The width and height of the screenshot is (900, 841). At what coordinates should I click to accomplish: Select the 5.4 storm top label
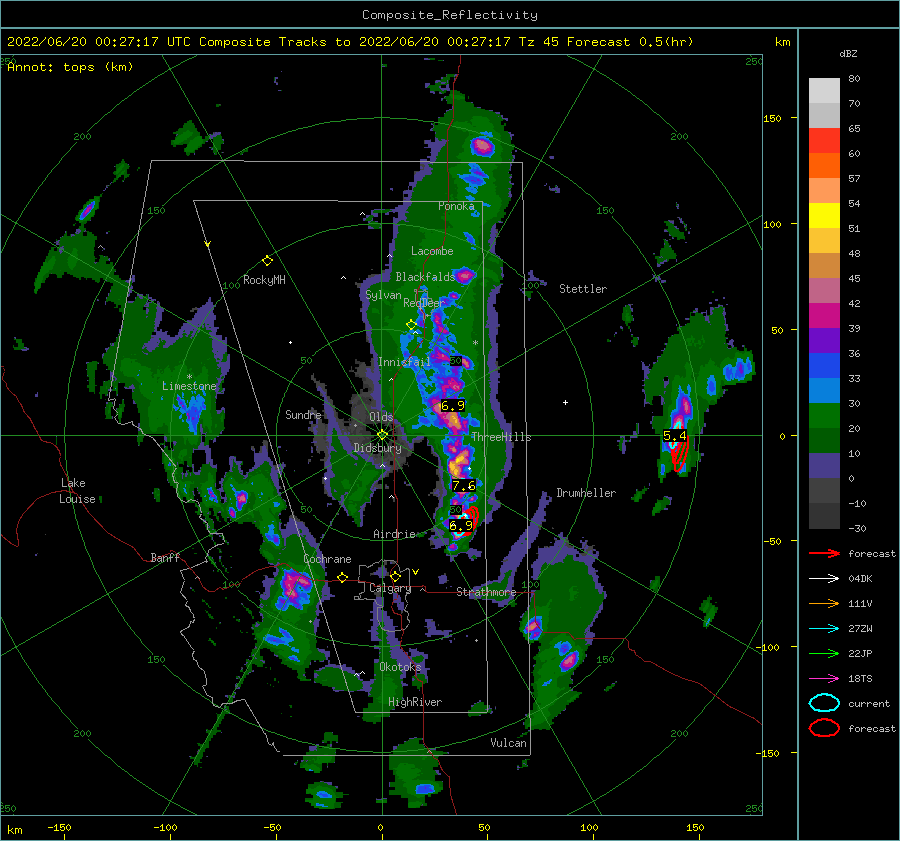pyautogui.click(x=674, y=436)
